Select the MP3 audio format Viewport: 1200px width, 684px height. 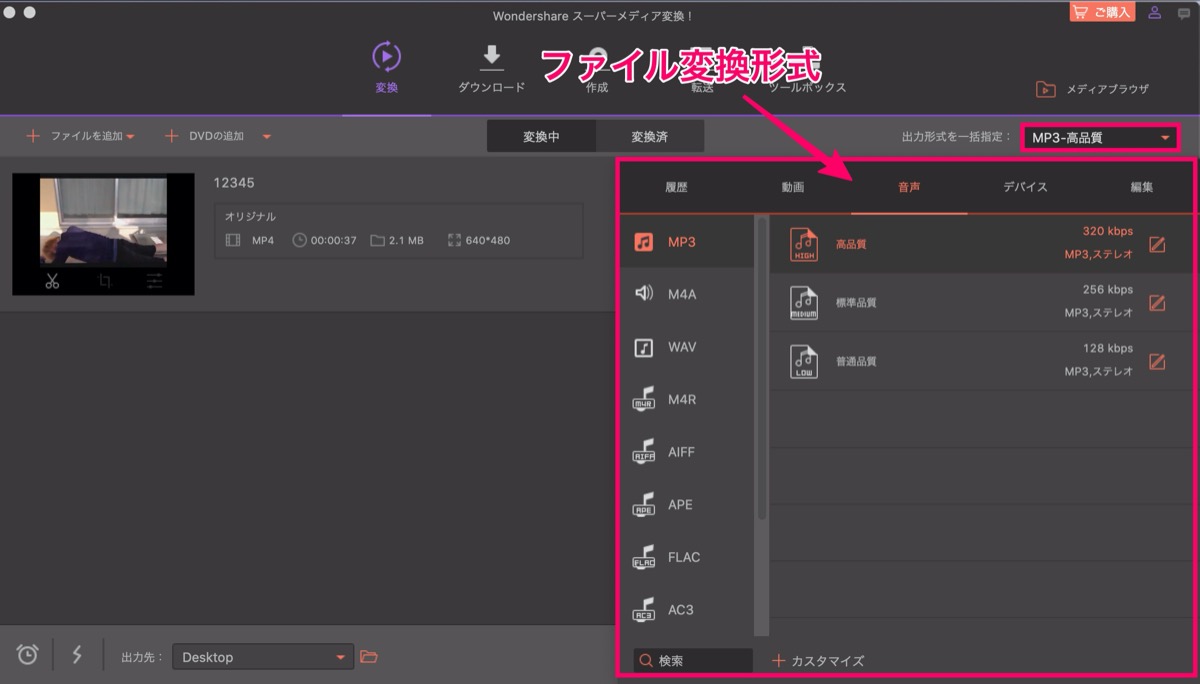tap(687, 242)
